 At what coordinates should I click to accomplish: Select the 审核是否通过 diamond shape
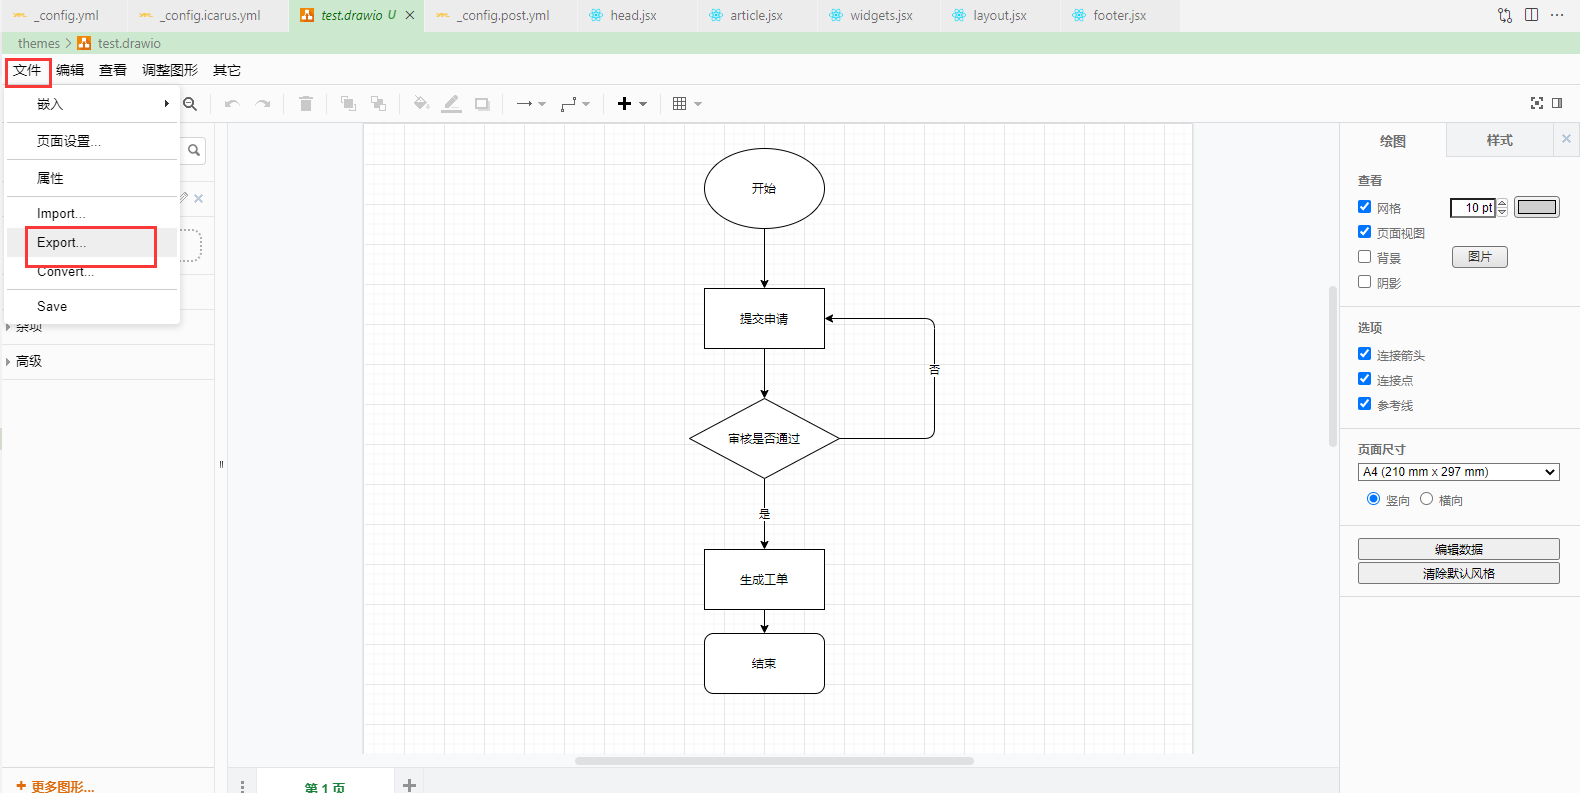click(x=764, y=438)
